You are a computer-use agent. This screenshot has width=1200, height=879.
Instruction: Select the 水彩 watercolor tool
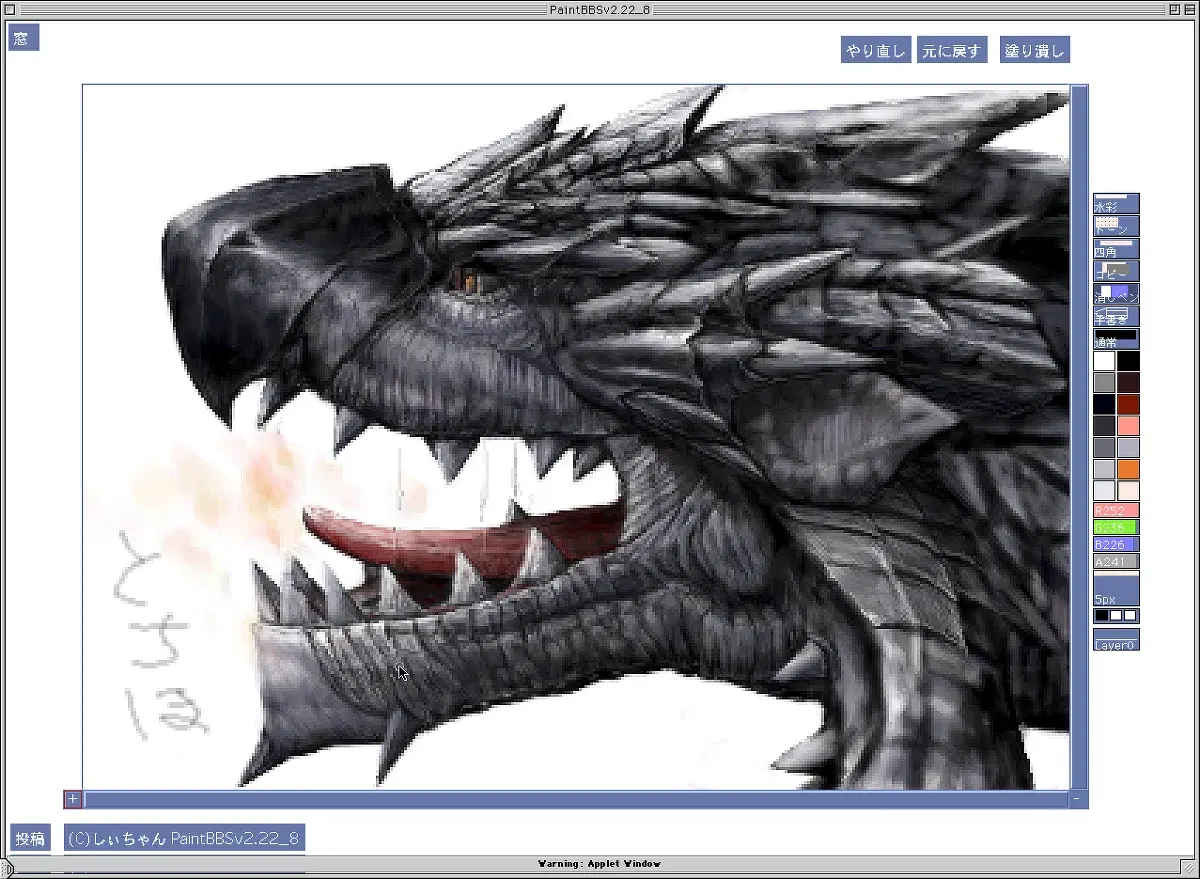click(1116, 203)
